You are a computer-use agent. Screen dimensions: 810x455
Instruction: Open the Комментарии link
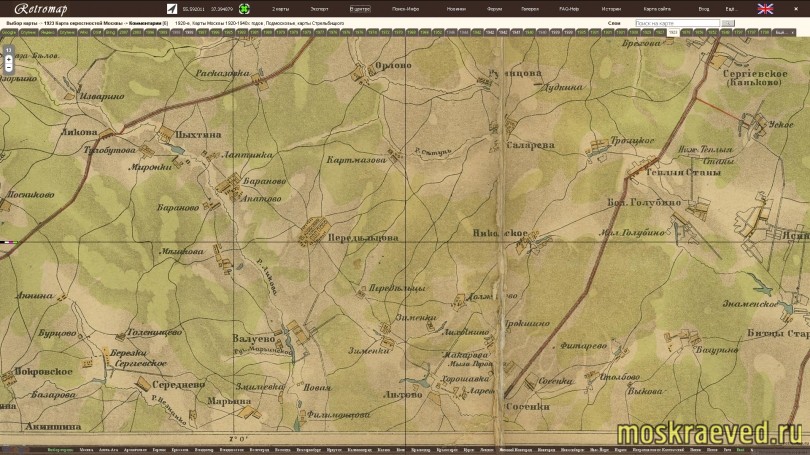[x=145, y=23]
